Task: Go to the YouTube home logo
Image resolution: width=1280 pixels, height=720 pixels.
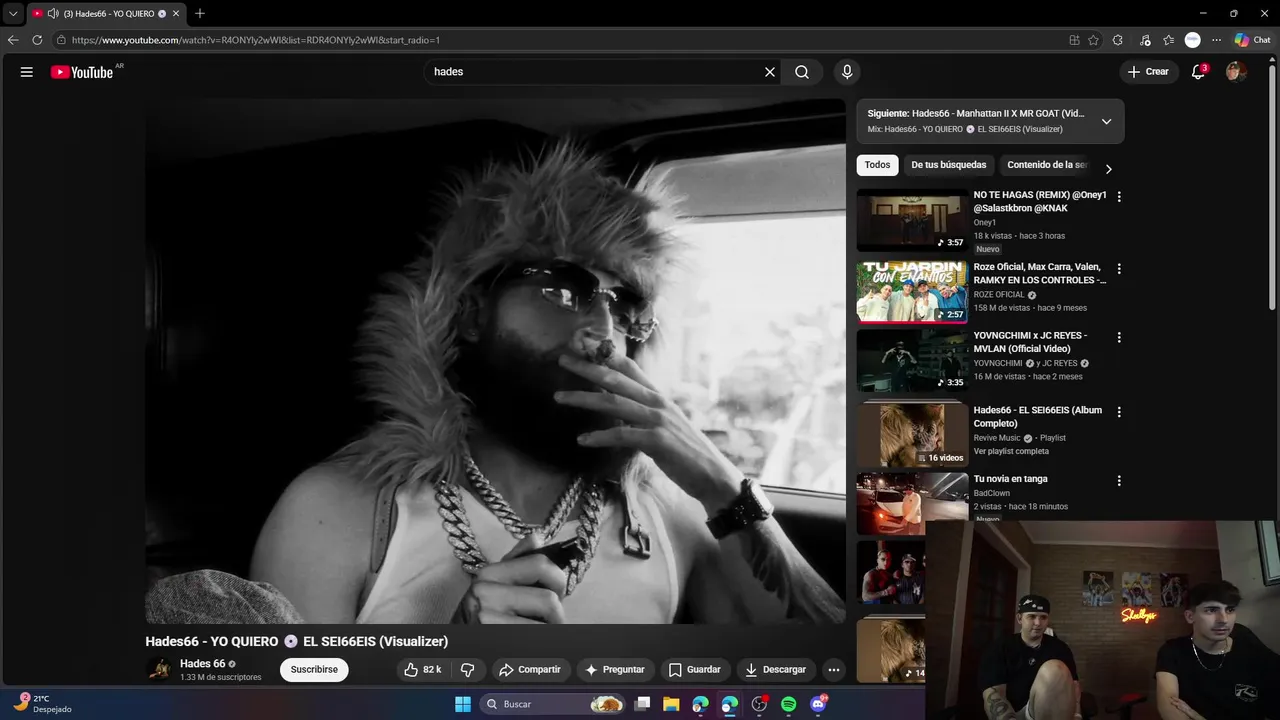Action: 82,72
